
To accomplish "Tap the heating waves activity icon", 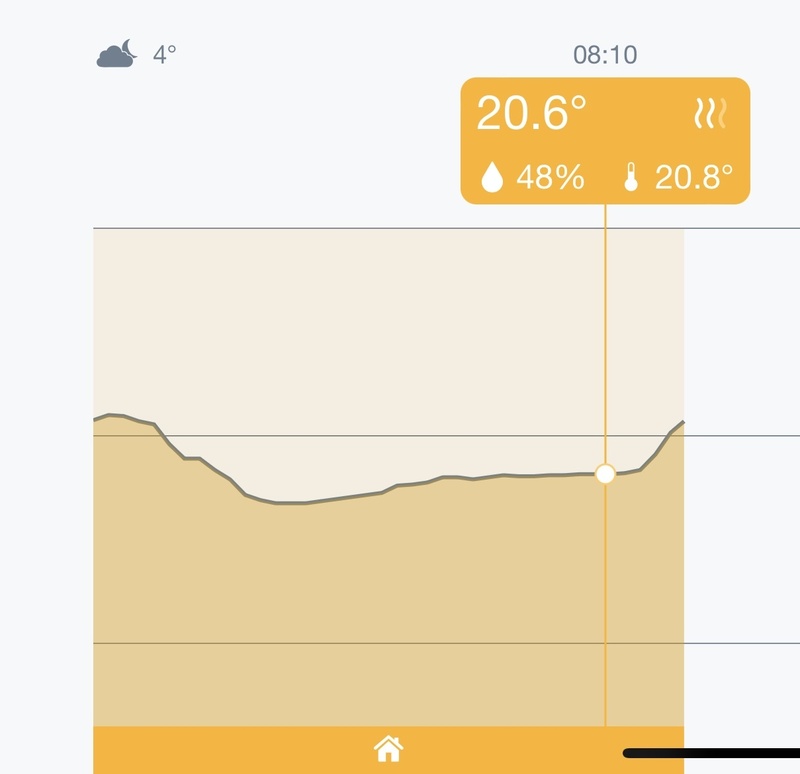I will click(x=710, y=113).
